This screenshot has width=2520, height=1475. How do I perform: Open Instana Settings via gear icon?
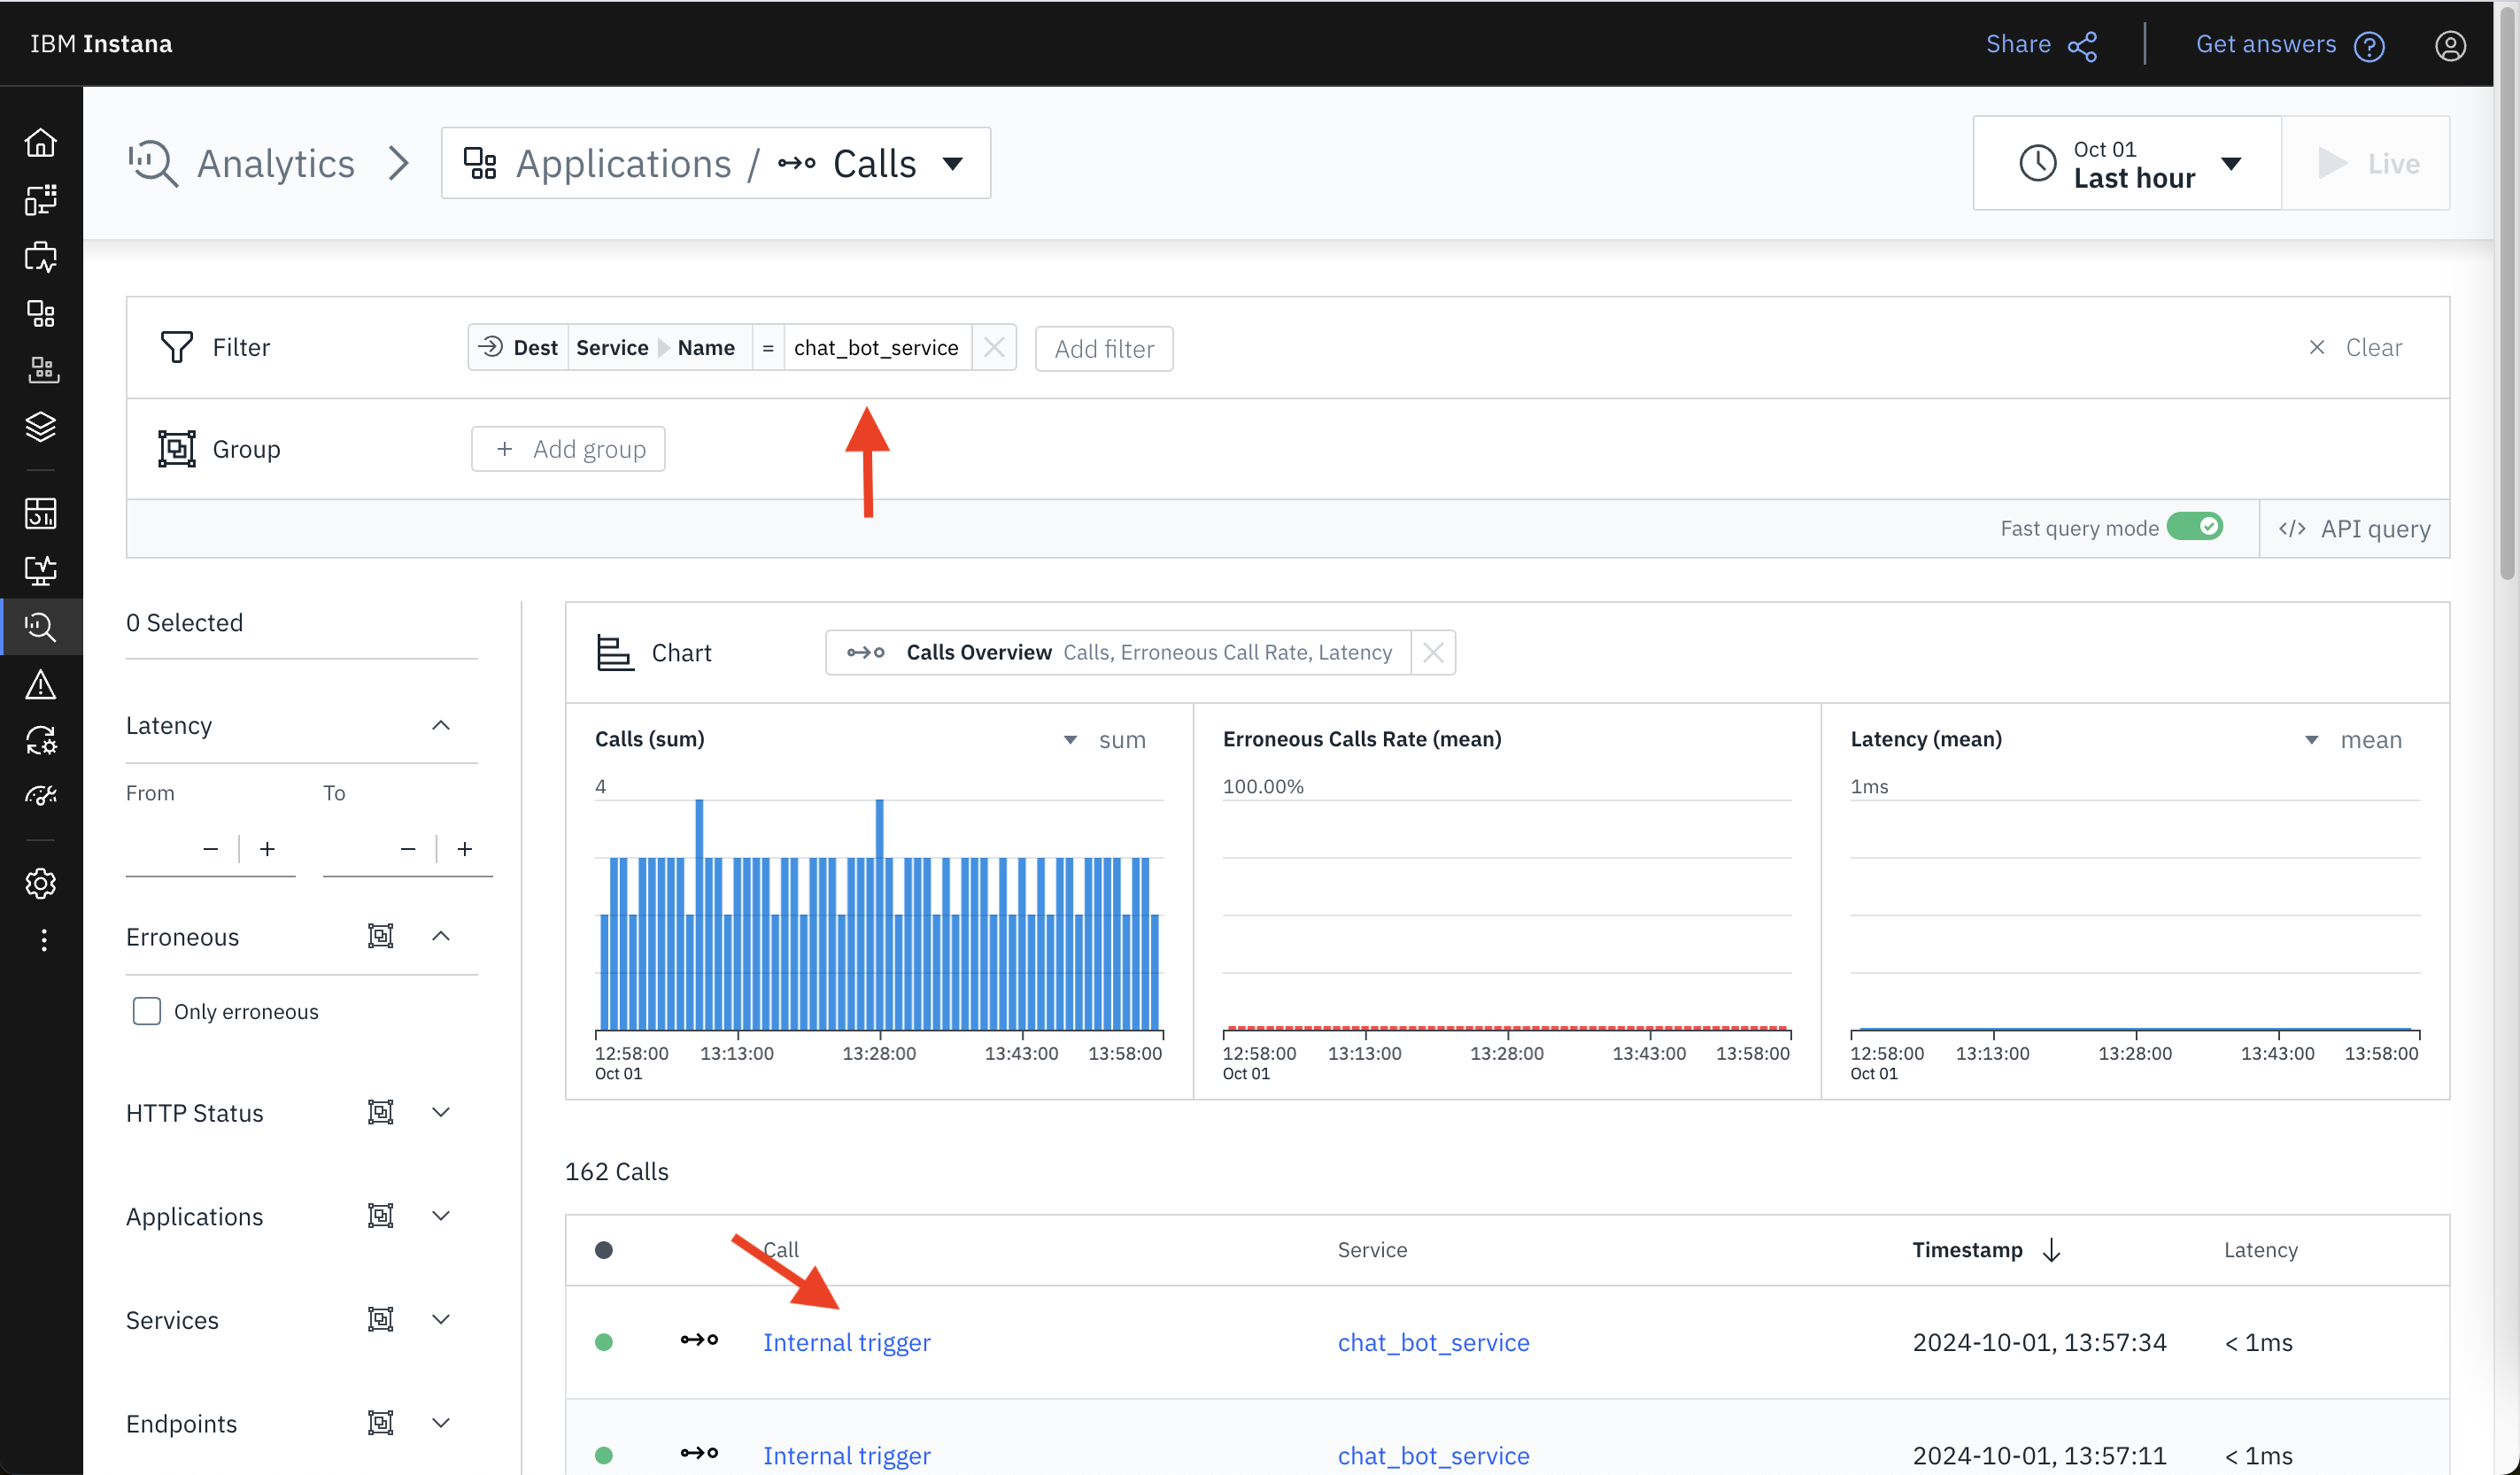(x=41, y=884)
